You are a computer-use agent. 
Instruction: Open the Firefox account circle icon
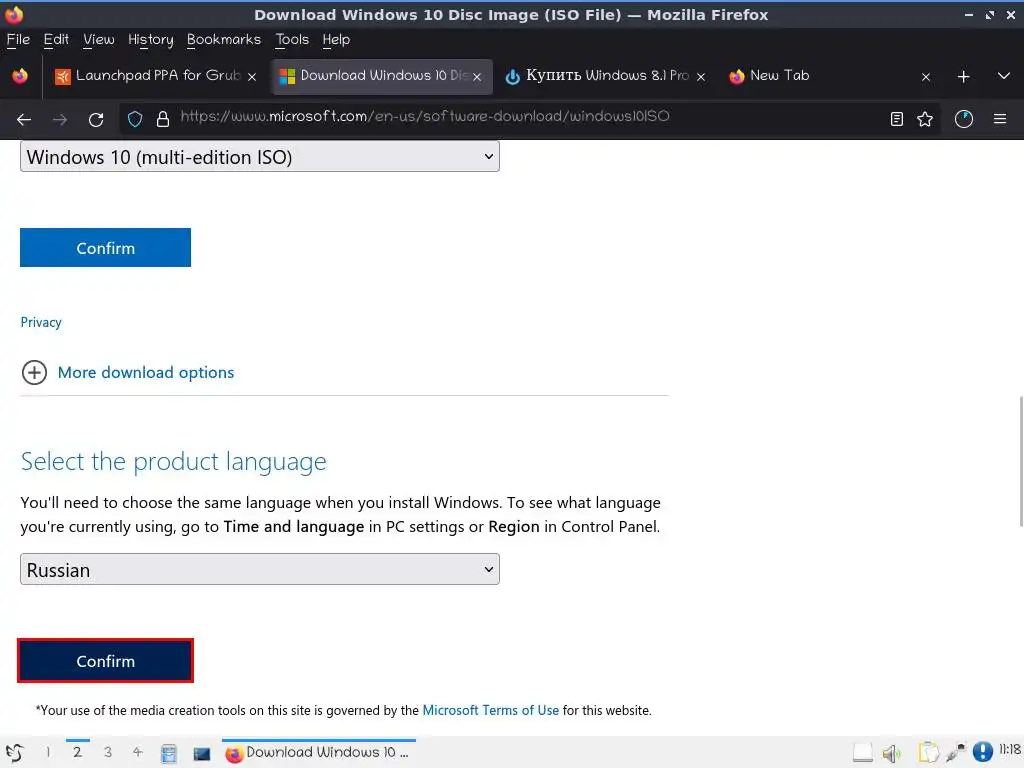964,119
